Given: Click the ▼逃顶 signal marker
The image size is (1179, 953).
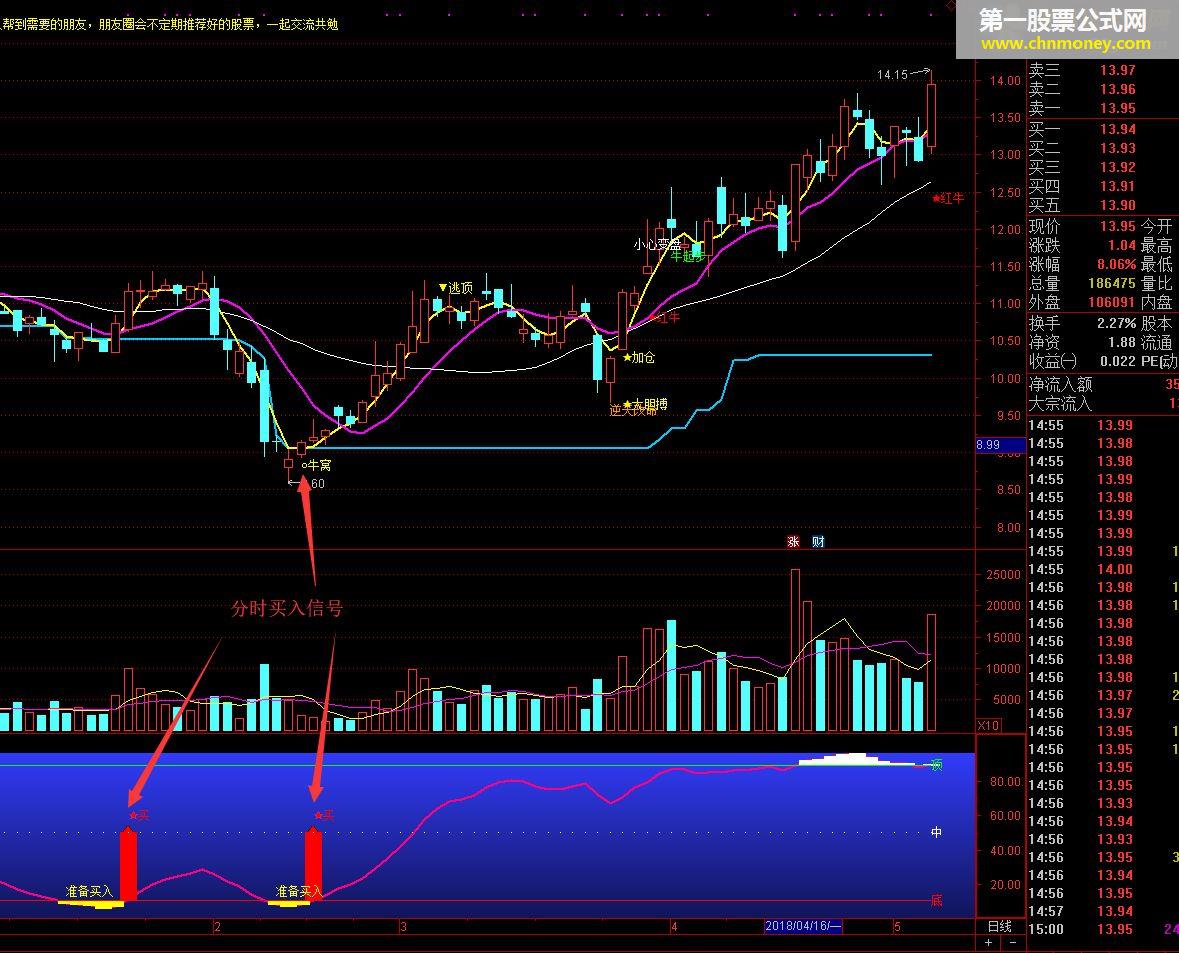Looking at the screenshot, I should coord(456,288).
